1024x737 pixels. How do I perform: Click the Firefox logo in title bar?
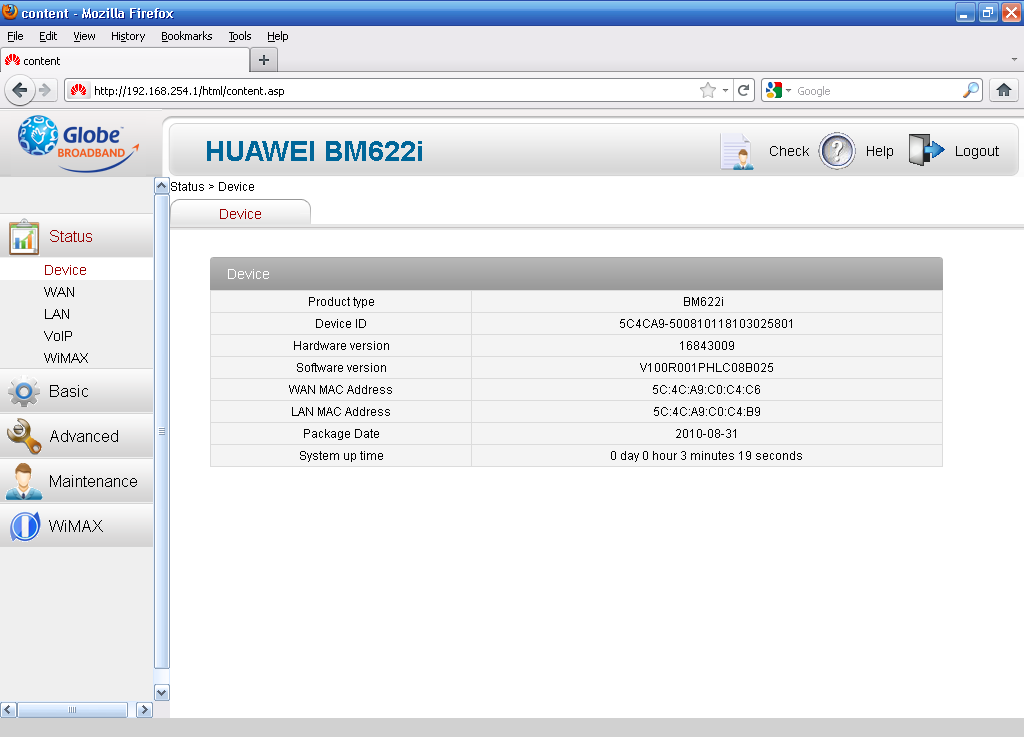(10, 12)
